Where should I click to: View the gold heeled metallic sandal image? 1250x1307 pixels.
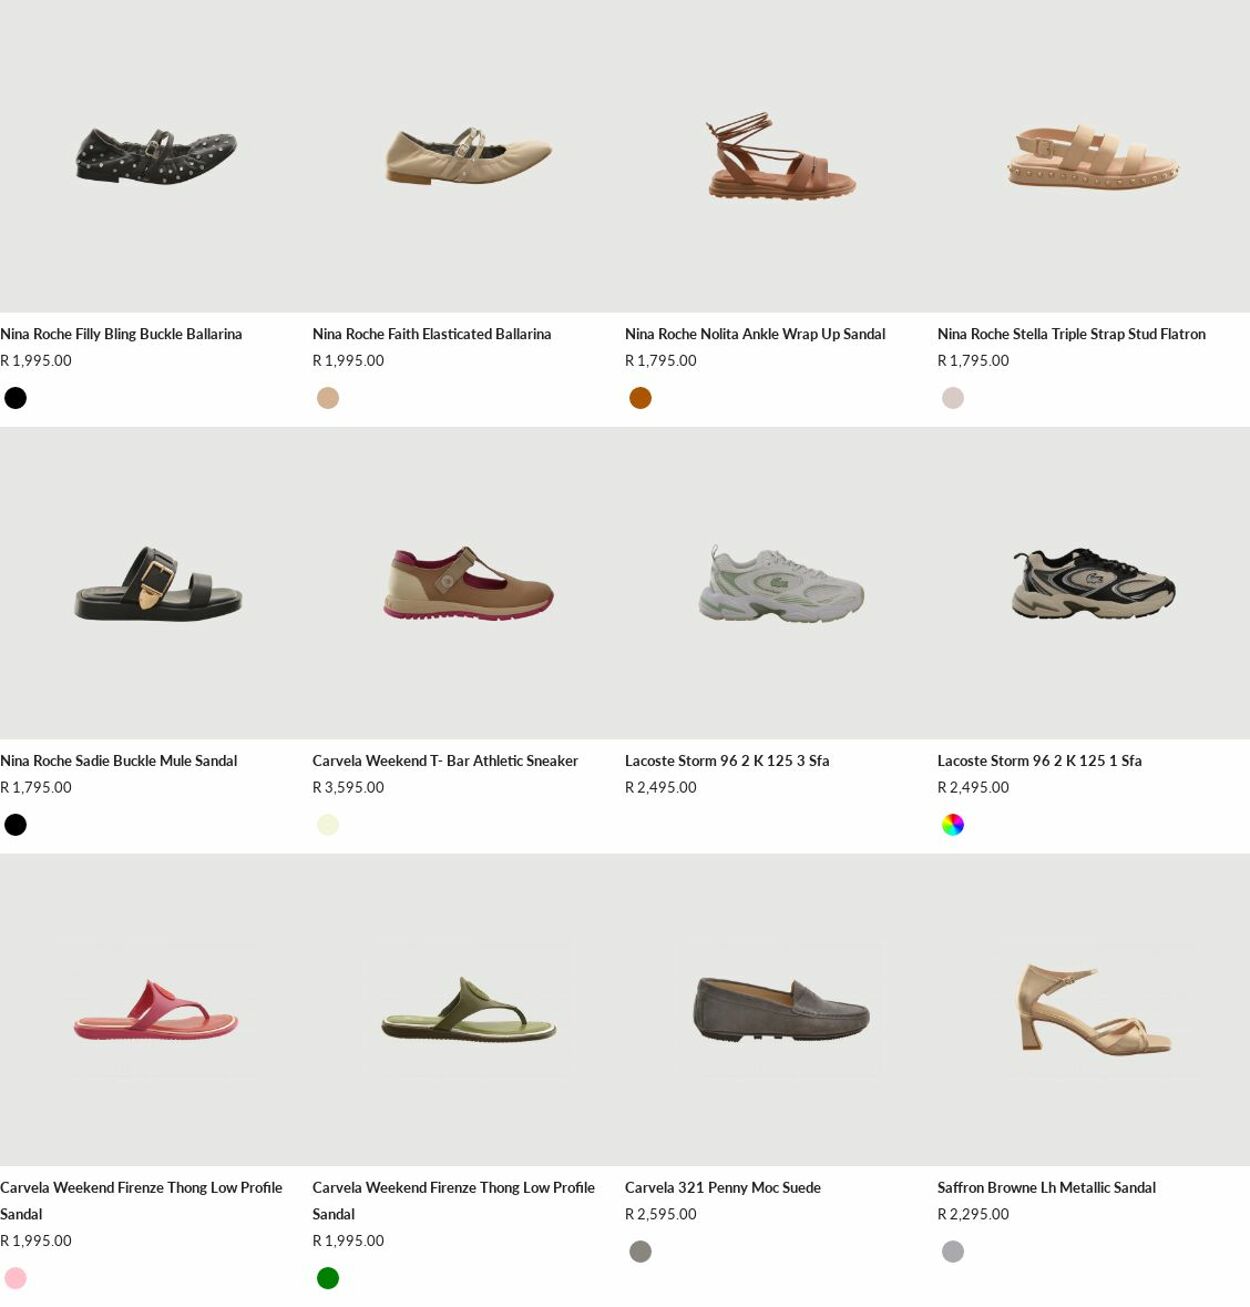click(1093, 1010)
